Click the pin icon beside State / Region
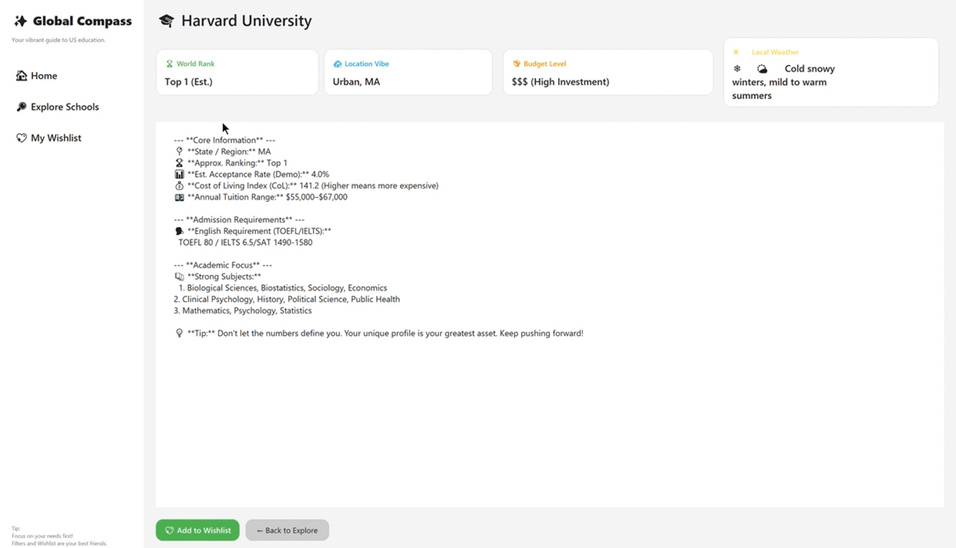This screenshot has width=956, height=548. tap(179, 151)
